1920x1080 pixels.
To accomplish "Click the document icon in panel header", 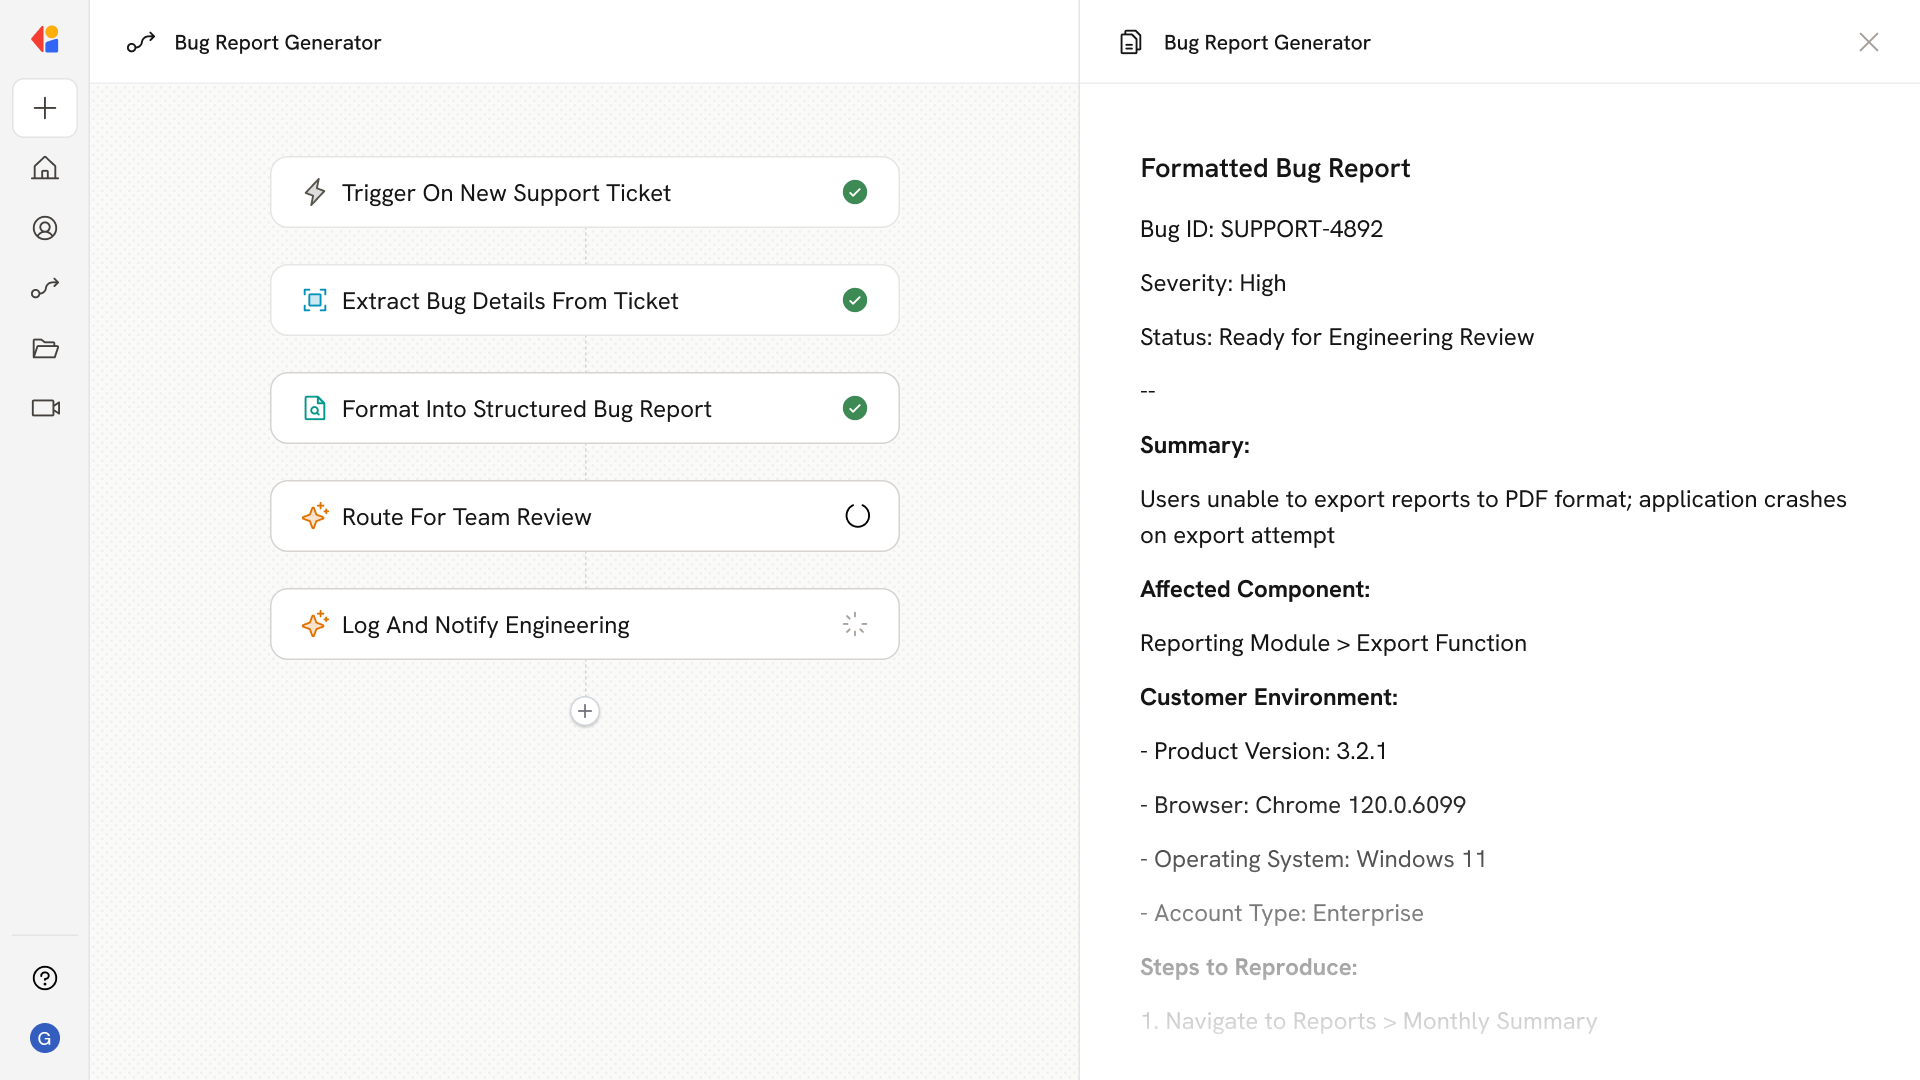I will [x=1130, y=42].
